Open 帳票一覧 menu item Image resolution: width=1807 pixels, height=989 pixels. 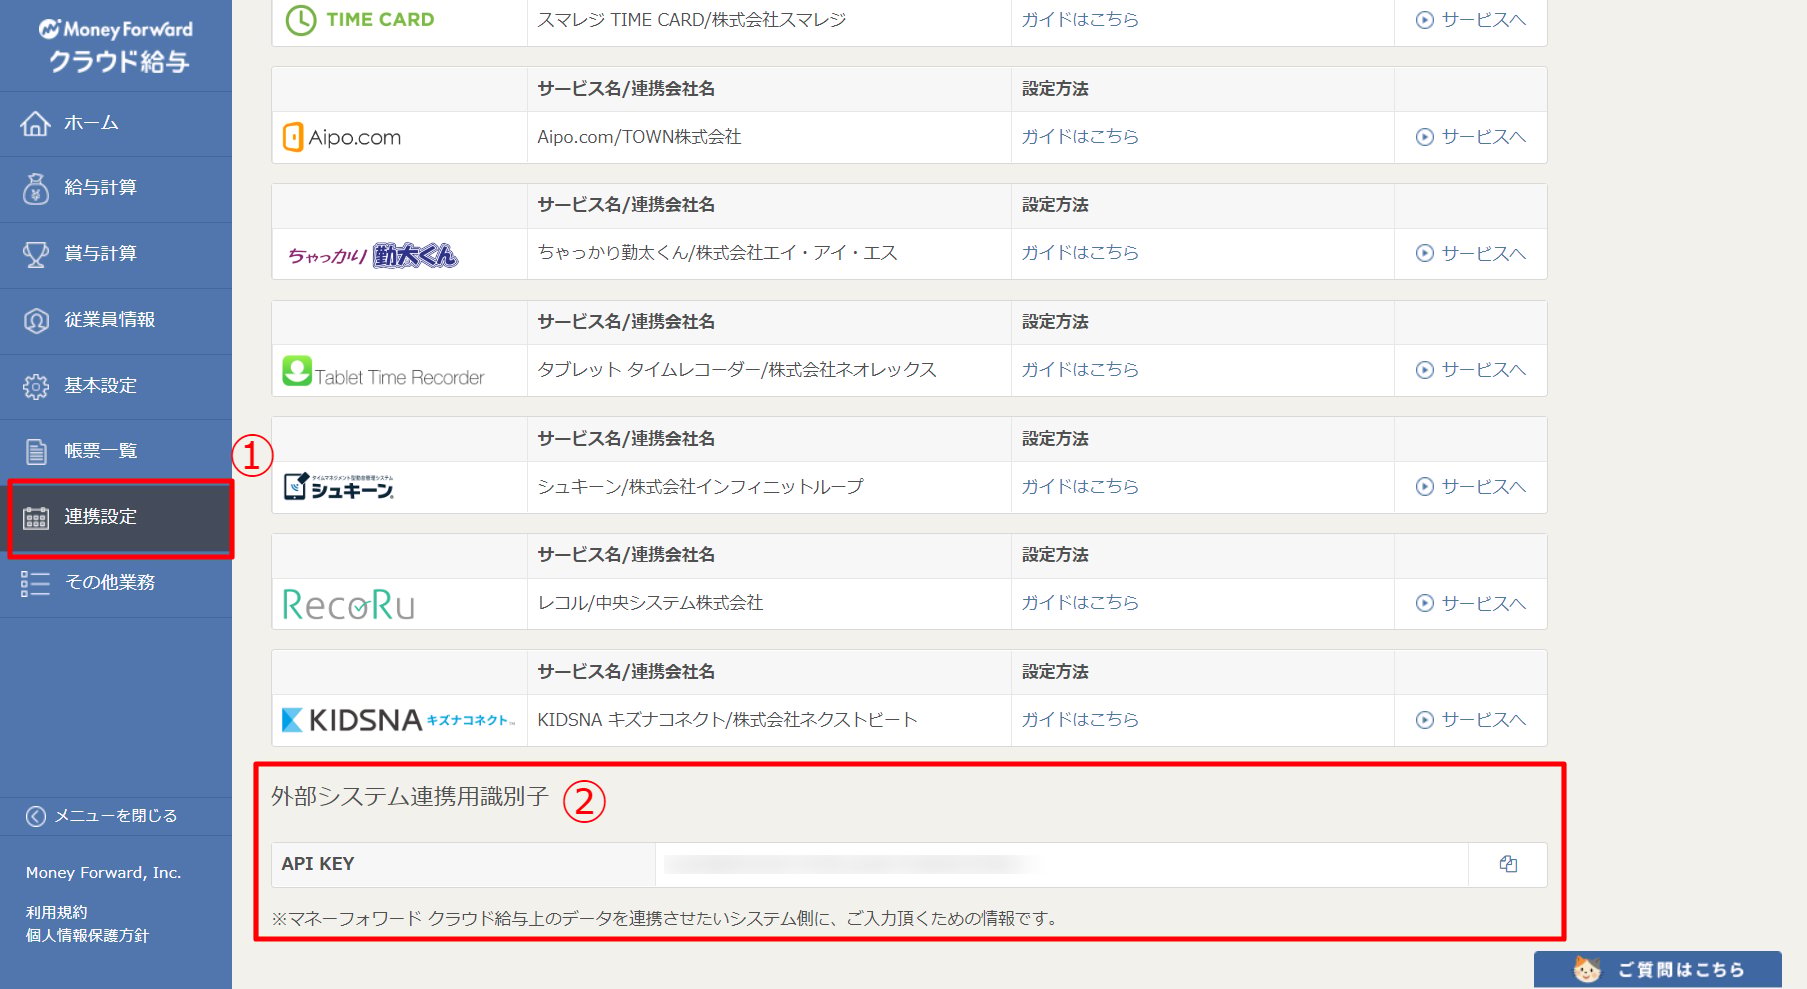[x=116, y=451]
